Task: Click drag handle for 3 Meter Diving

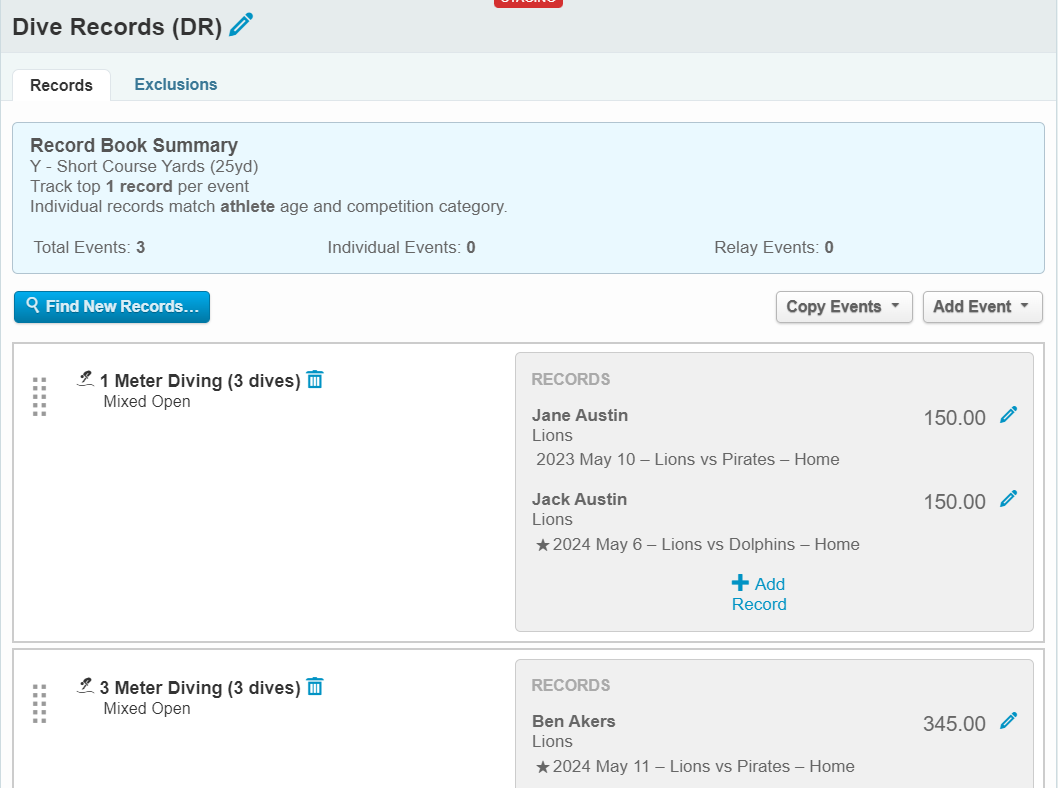Action: [x=40, y=703]
